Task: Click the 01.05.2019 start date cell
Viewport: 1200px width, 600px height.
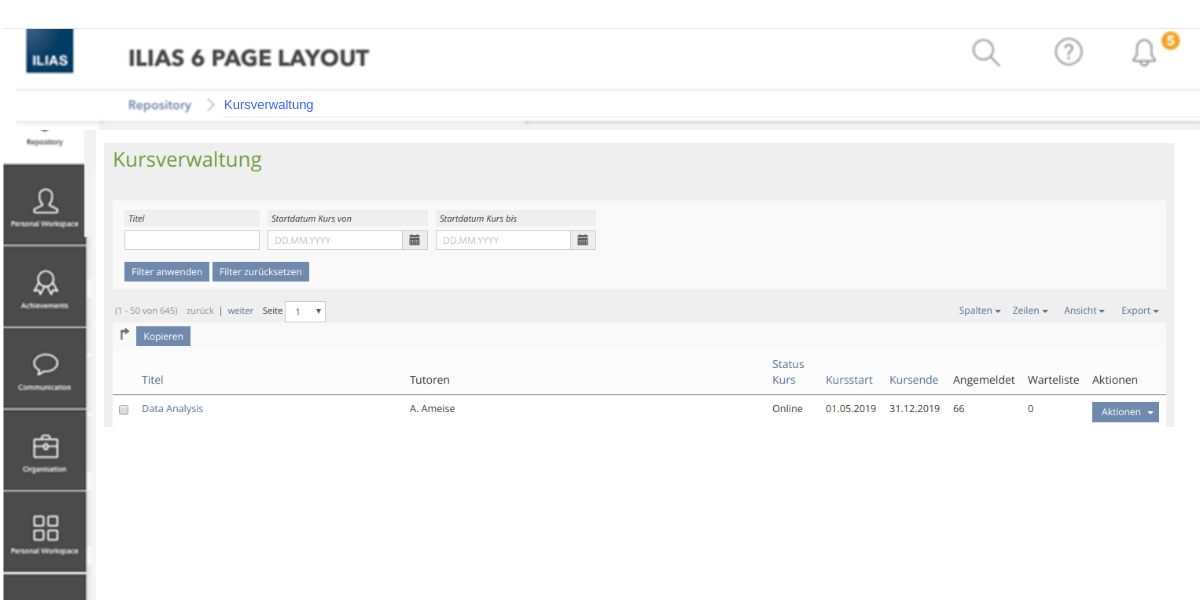Action: pos(851,409)
